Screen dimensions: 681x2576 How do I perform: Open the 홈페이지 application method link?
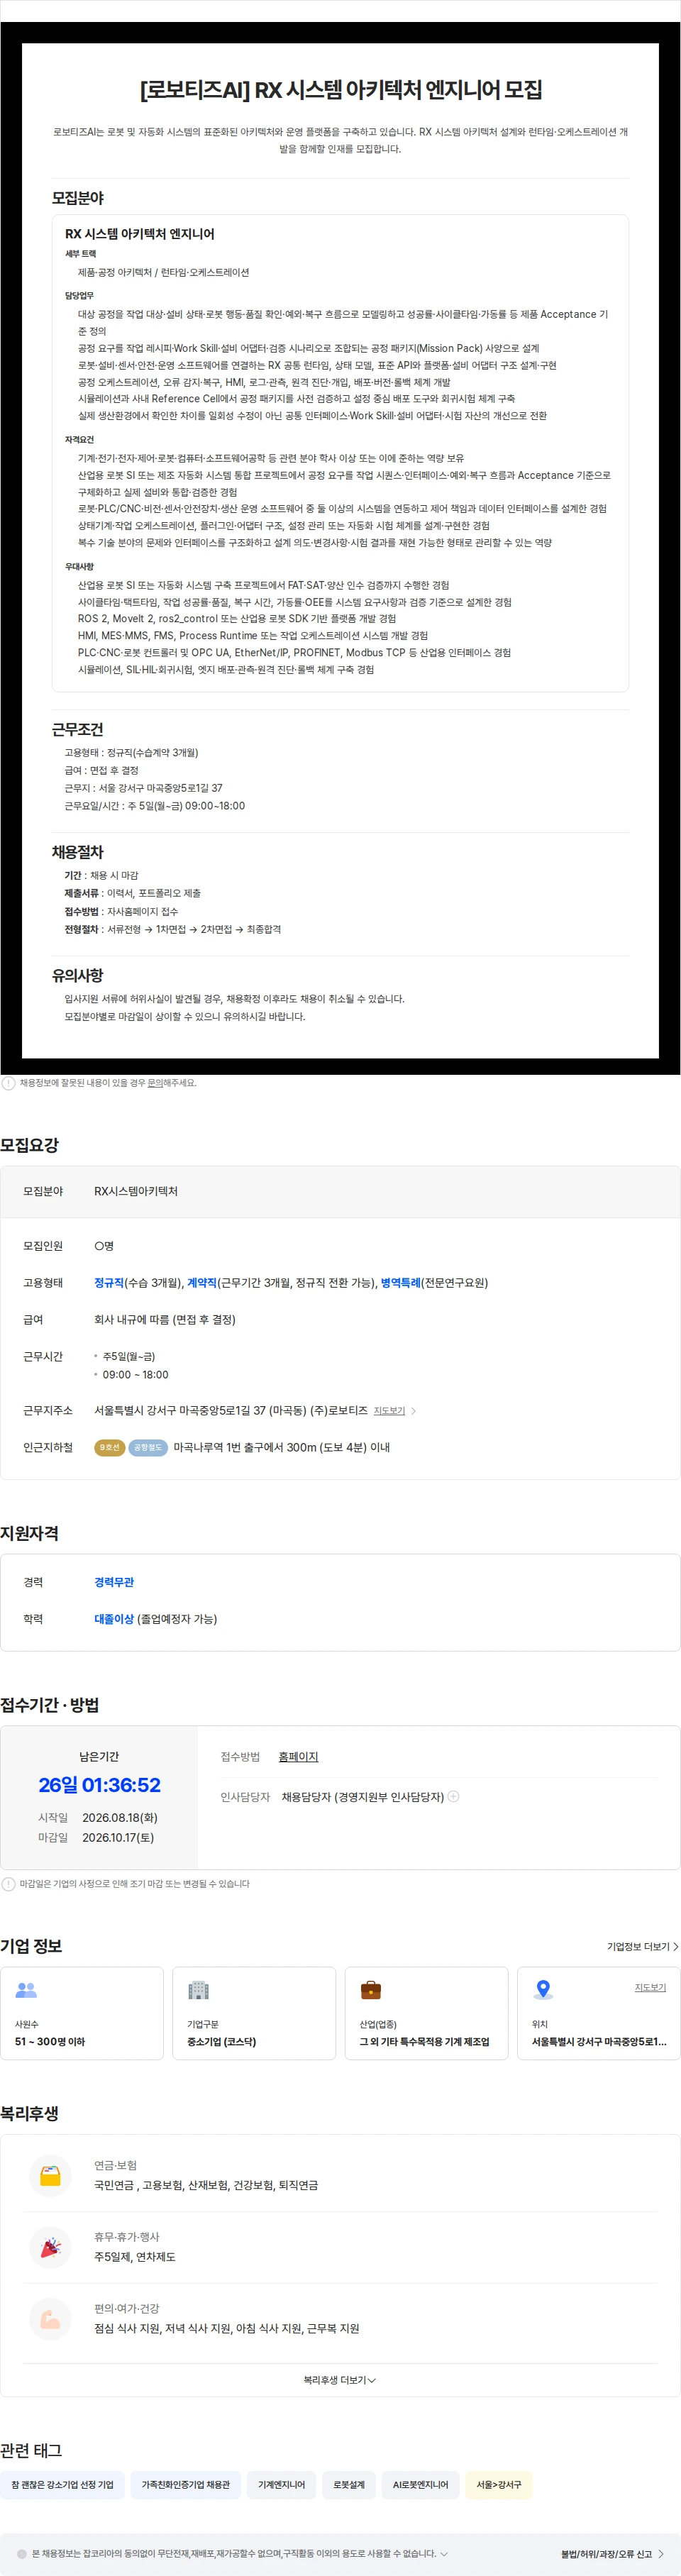(298, 1757)
